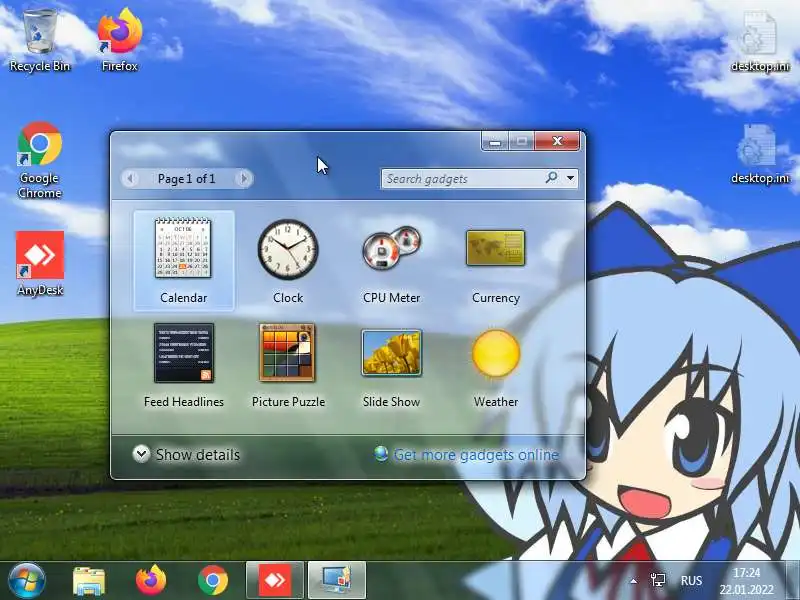Open the taskbar clock showing 17:24

(x=747, y=581)
